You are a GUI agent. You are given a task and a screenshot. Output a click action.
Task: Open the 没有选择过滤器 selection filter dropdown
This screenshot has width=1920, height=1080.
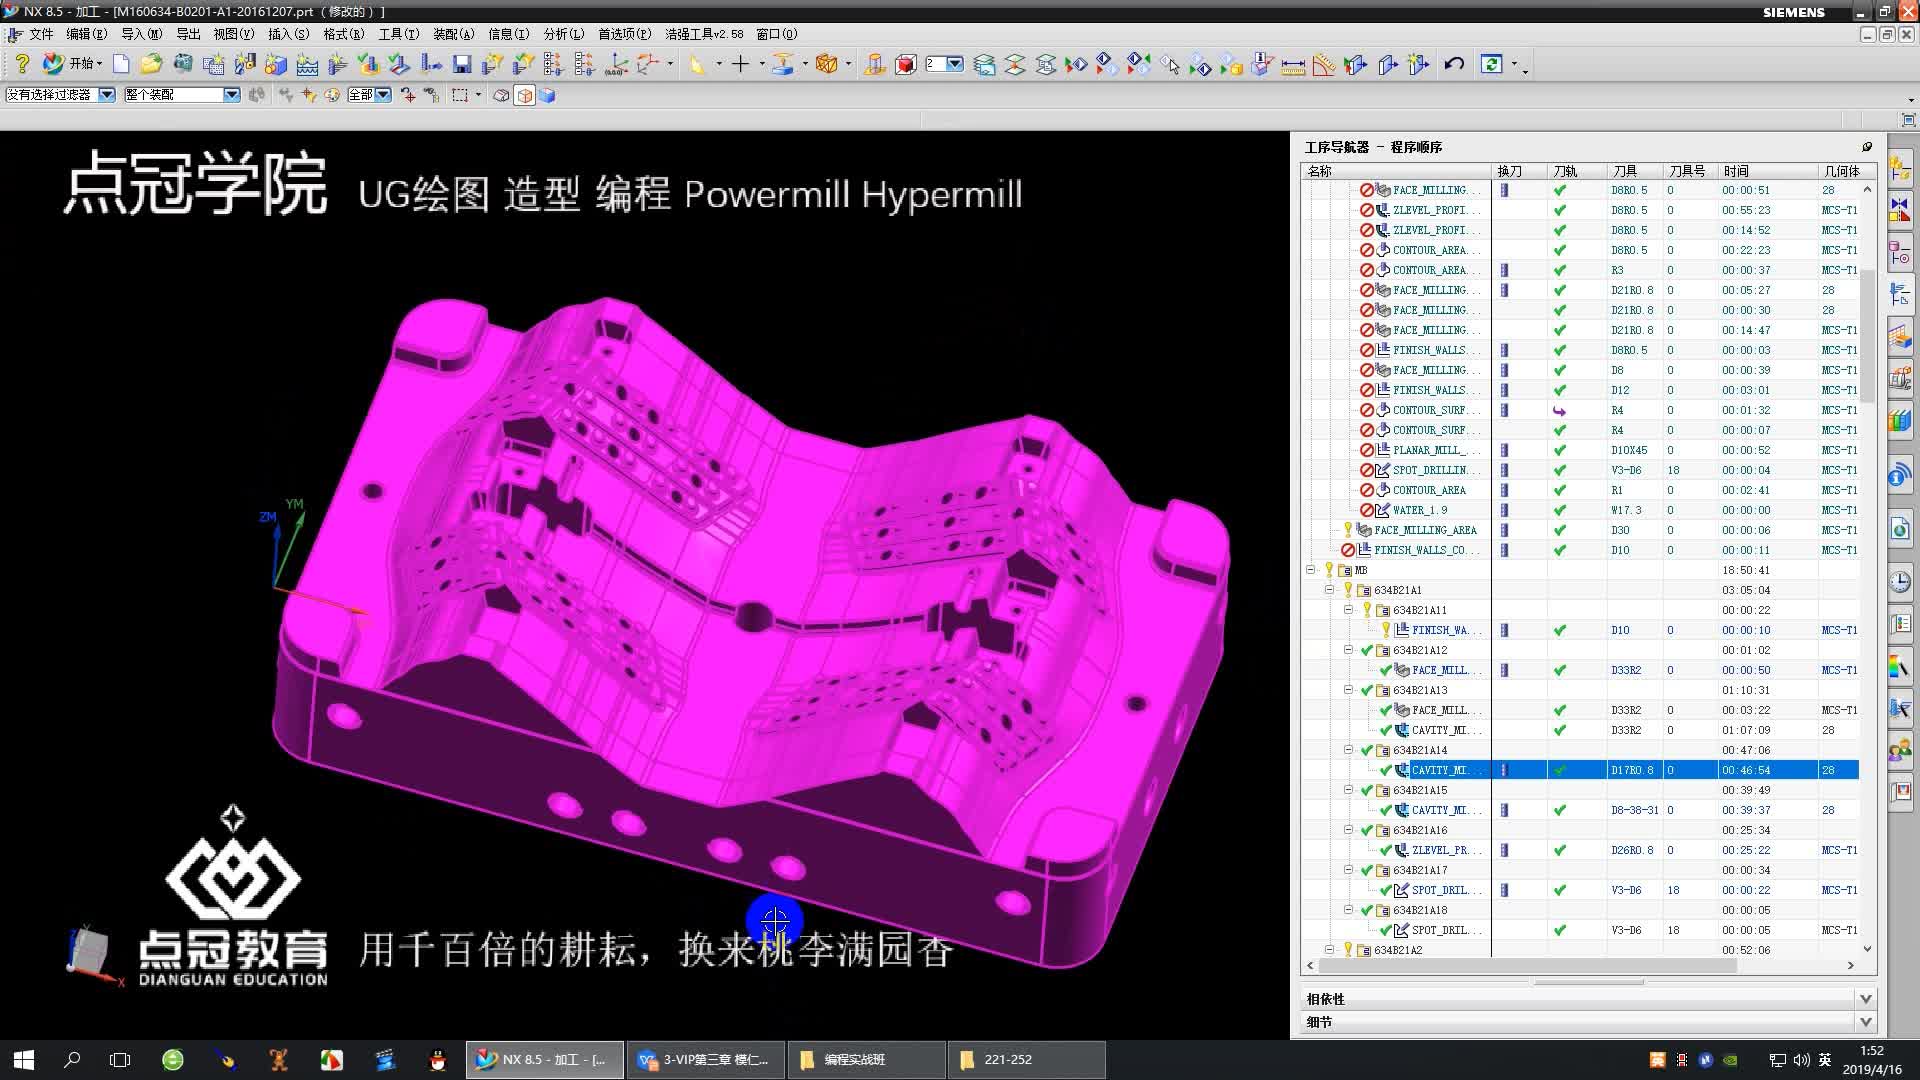[105, 95]
